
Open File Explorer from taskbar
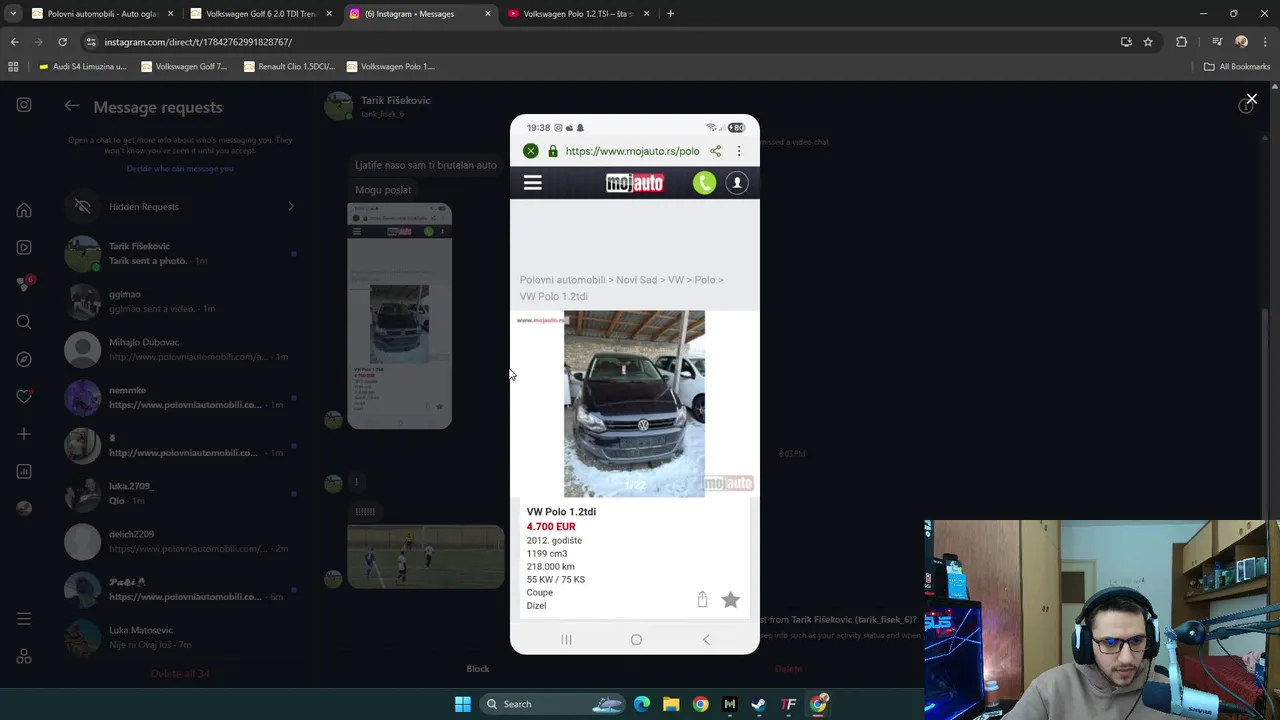(671, 704)
